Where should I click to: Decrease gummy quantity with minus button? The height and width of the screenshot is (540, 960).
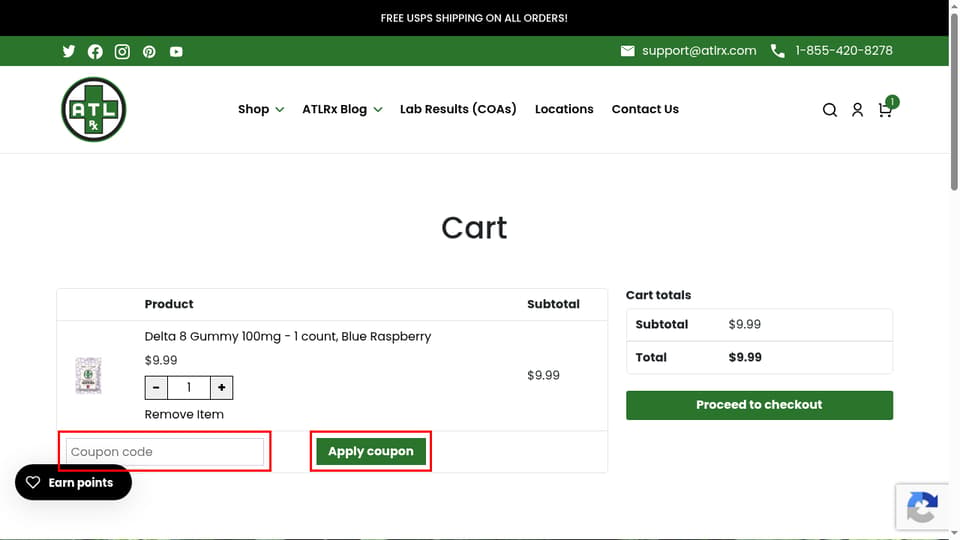point(156,388)
